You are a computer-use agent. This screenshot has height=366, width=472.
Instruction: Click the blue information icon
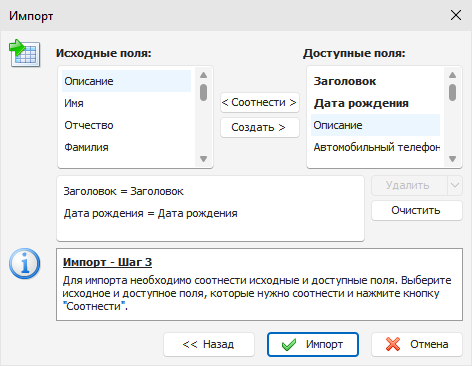coord(25,263)
